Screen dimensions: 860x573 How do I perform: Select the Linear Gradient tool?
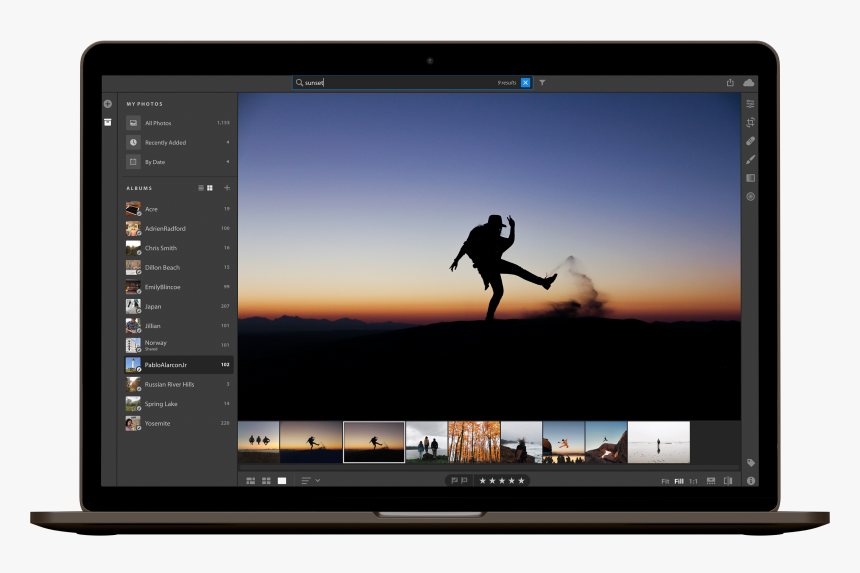tap(750, 178)
